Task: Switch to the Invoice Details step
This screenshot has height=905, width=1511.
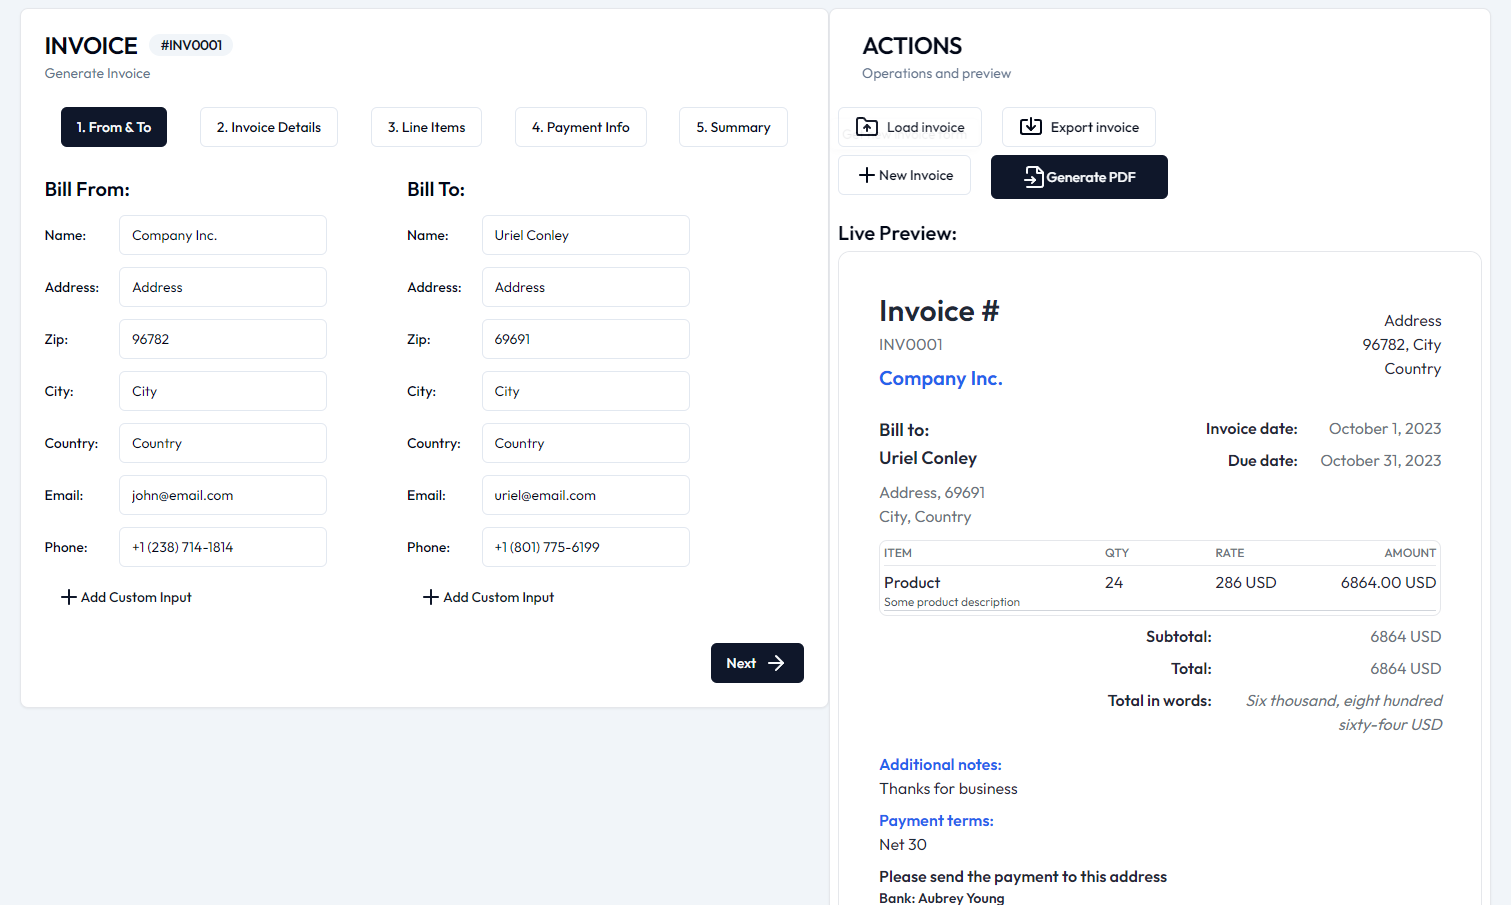Action: point(268,127)
